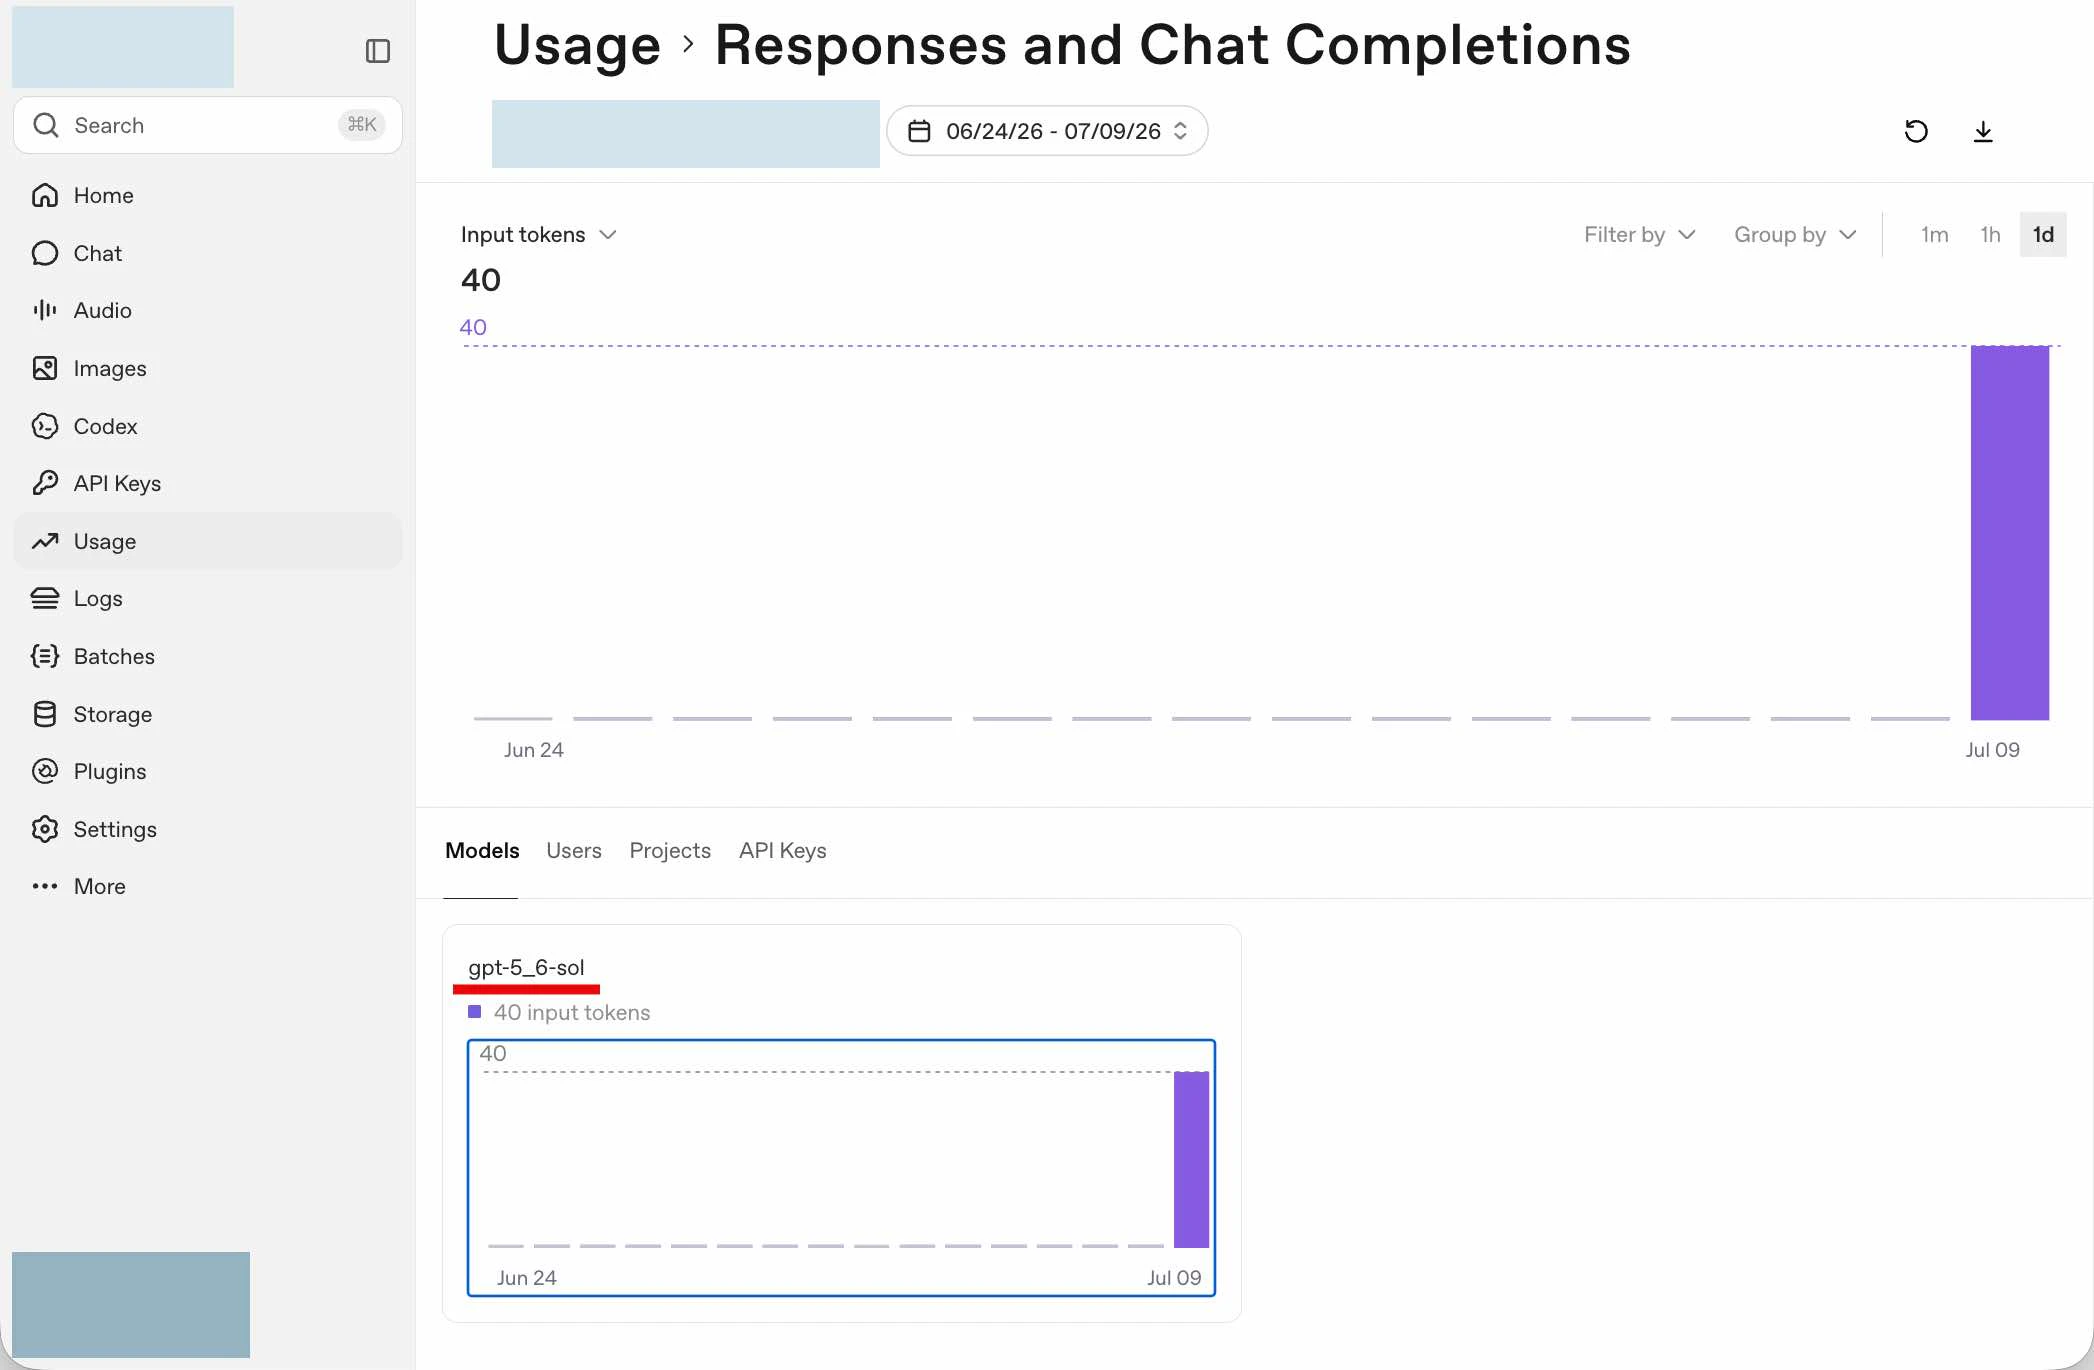This screenshot has width=2094, height=1370.
Task: Switch to the Models tab
Action: click(x=482, y=851)
